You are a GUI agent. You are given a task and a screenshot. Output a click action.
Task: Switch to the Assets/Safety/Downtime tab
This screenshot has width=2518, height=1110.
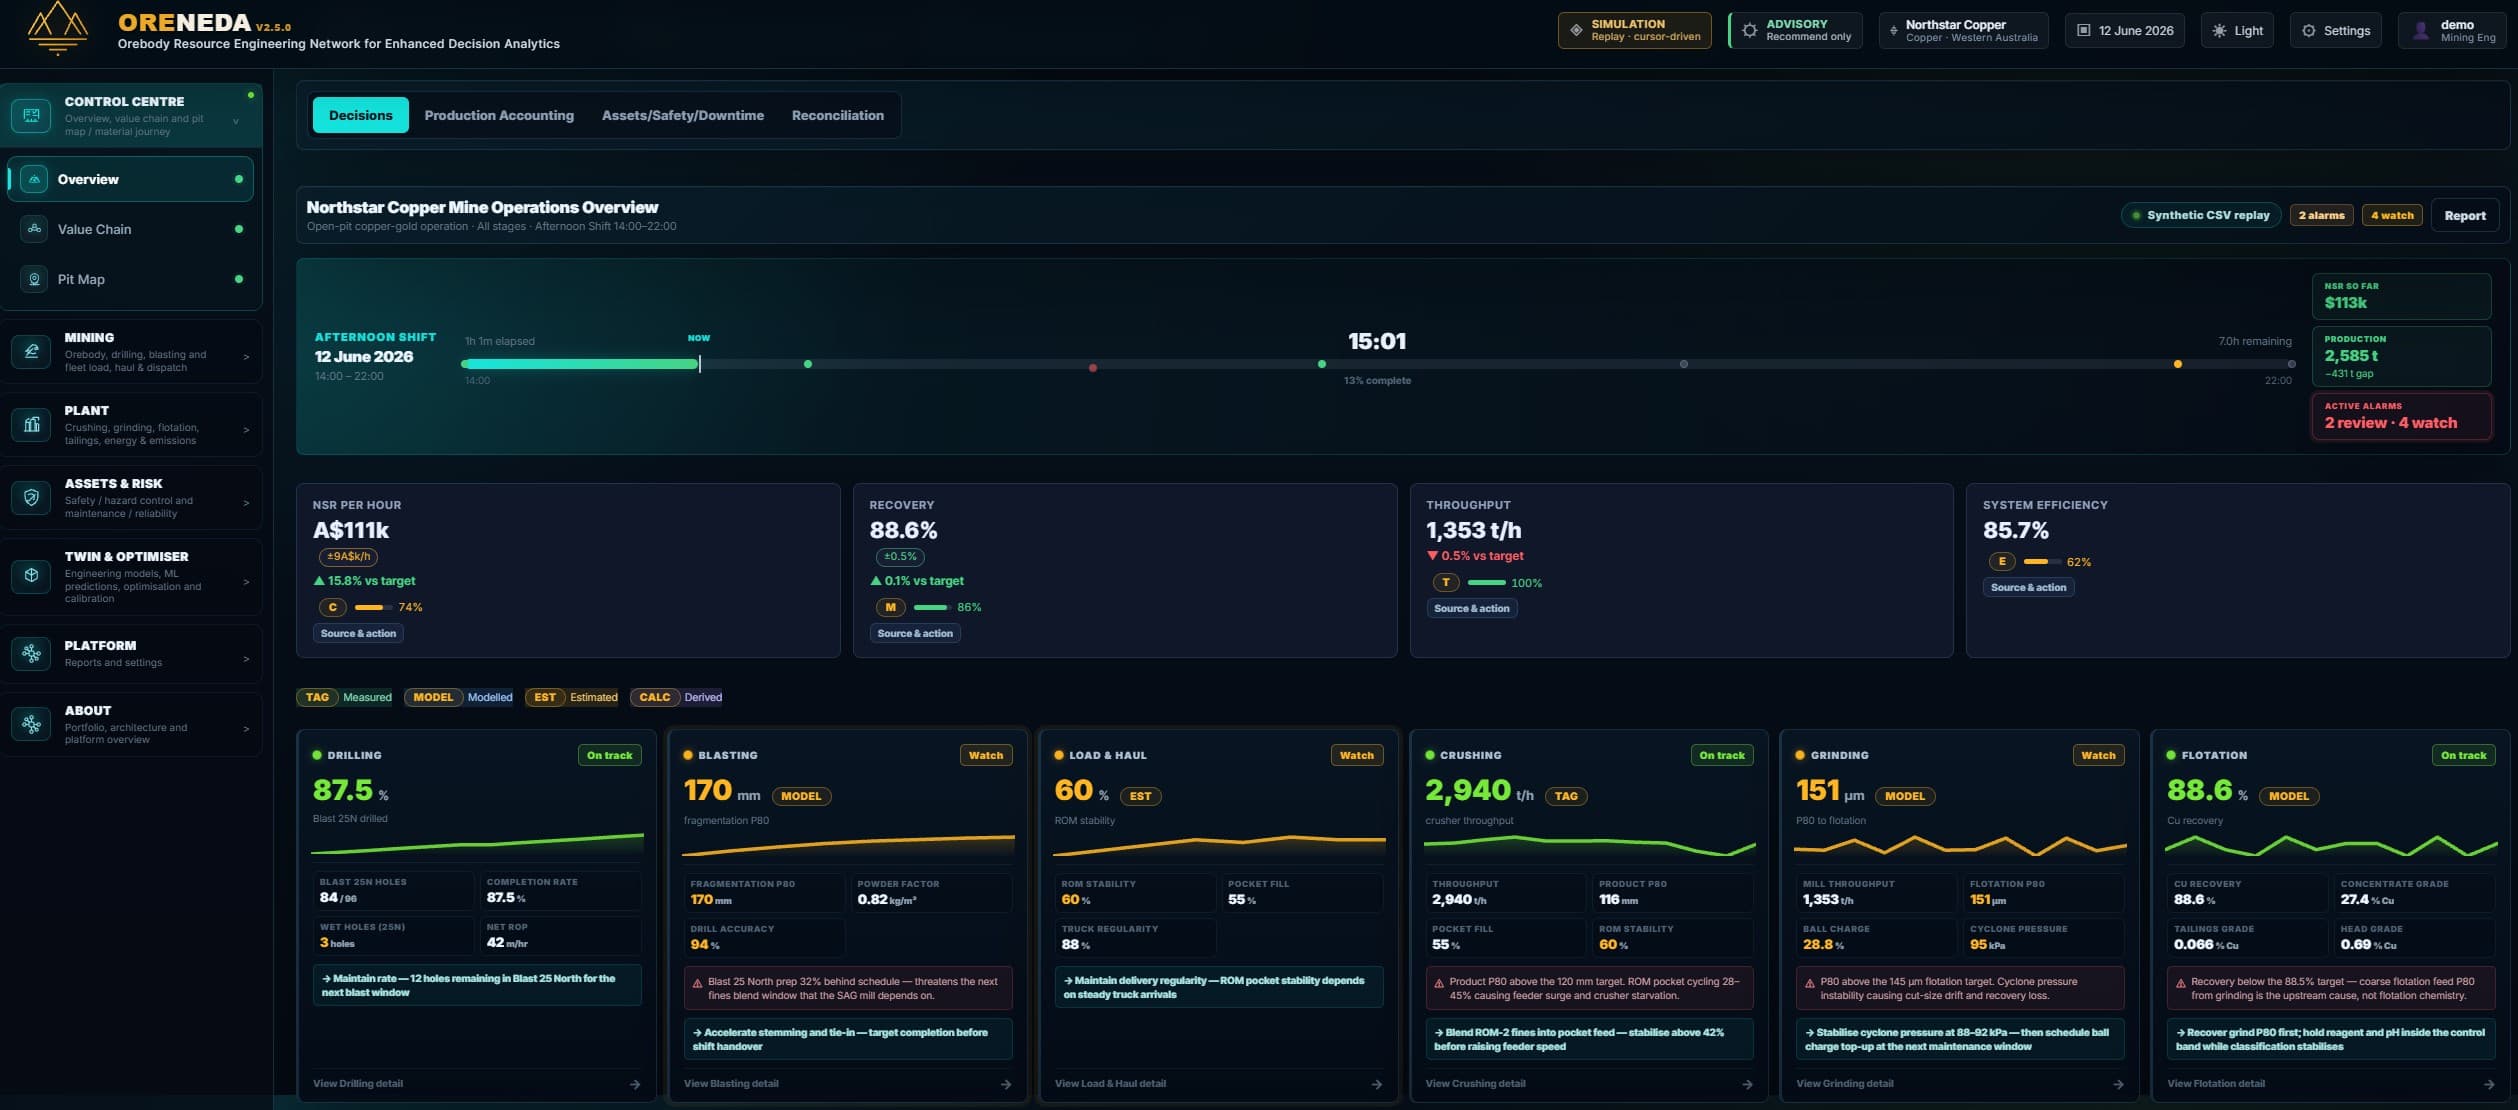click(683, 115)
